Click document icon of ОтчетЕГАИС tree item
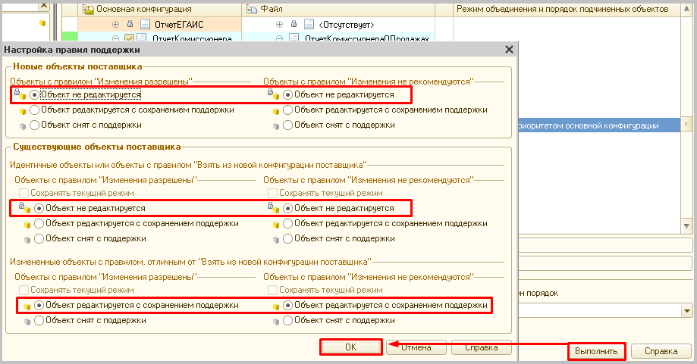This screenshot has height=364, width=697. point(144,24)
